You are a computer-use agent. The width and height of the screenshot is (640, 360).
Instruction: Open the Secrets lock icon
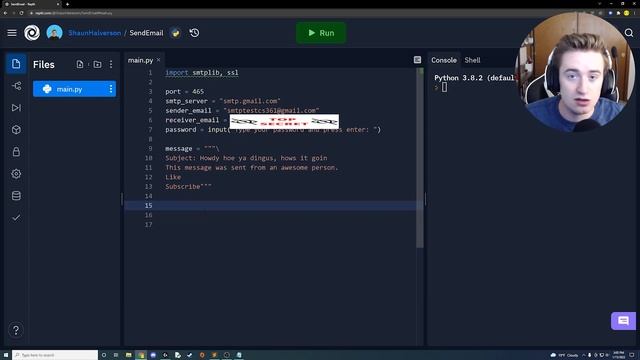(16, 152)
